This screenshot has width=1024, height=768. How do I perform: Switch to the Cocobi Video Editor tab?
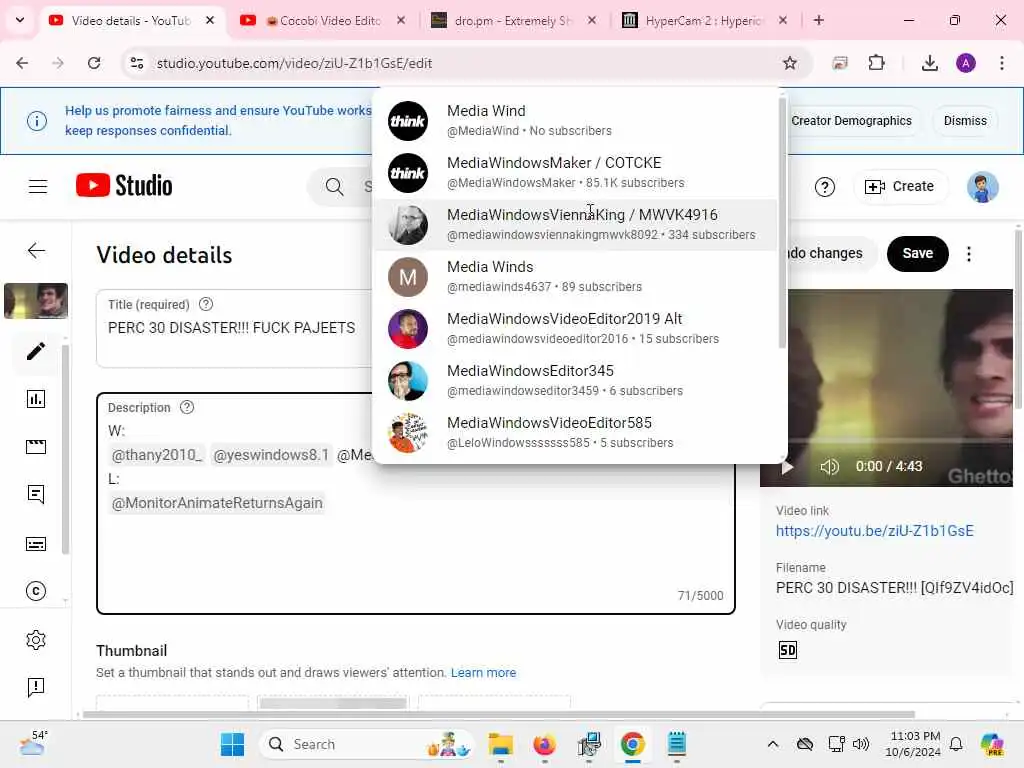(323, 21)
